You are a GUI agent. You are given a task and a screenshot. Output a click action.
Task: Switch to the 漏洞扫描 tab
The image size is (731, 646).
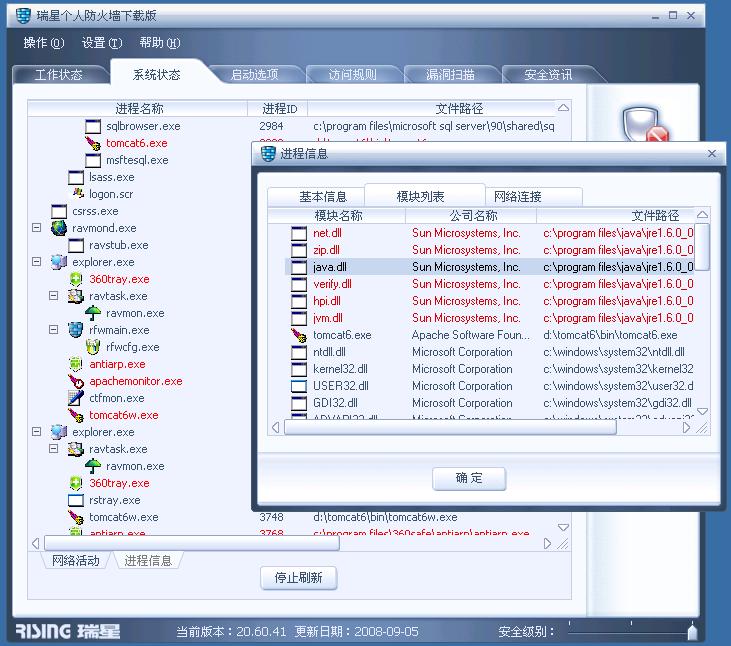[x=450, y=75]
